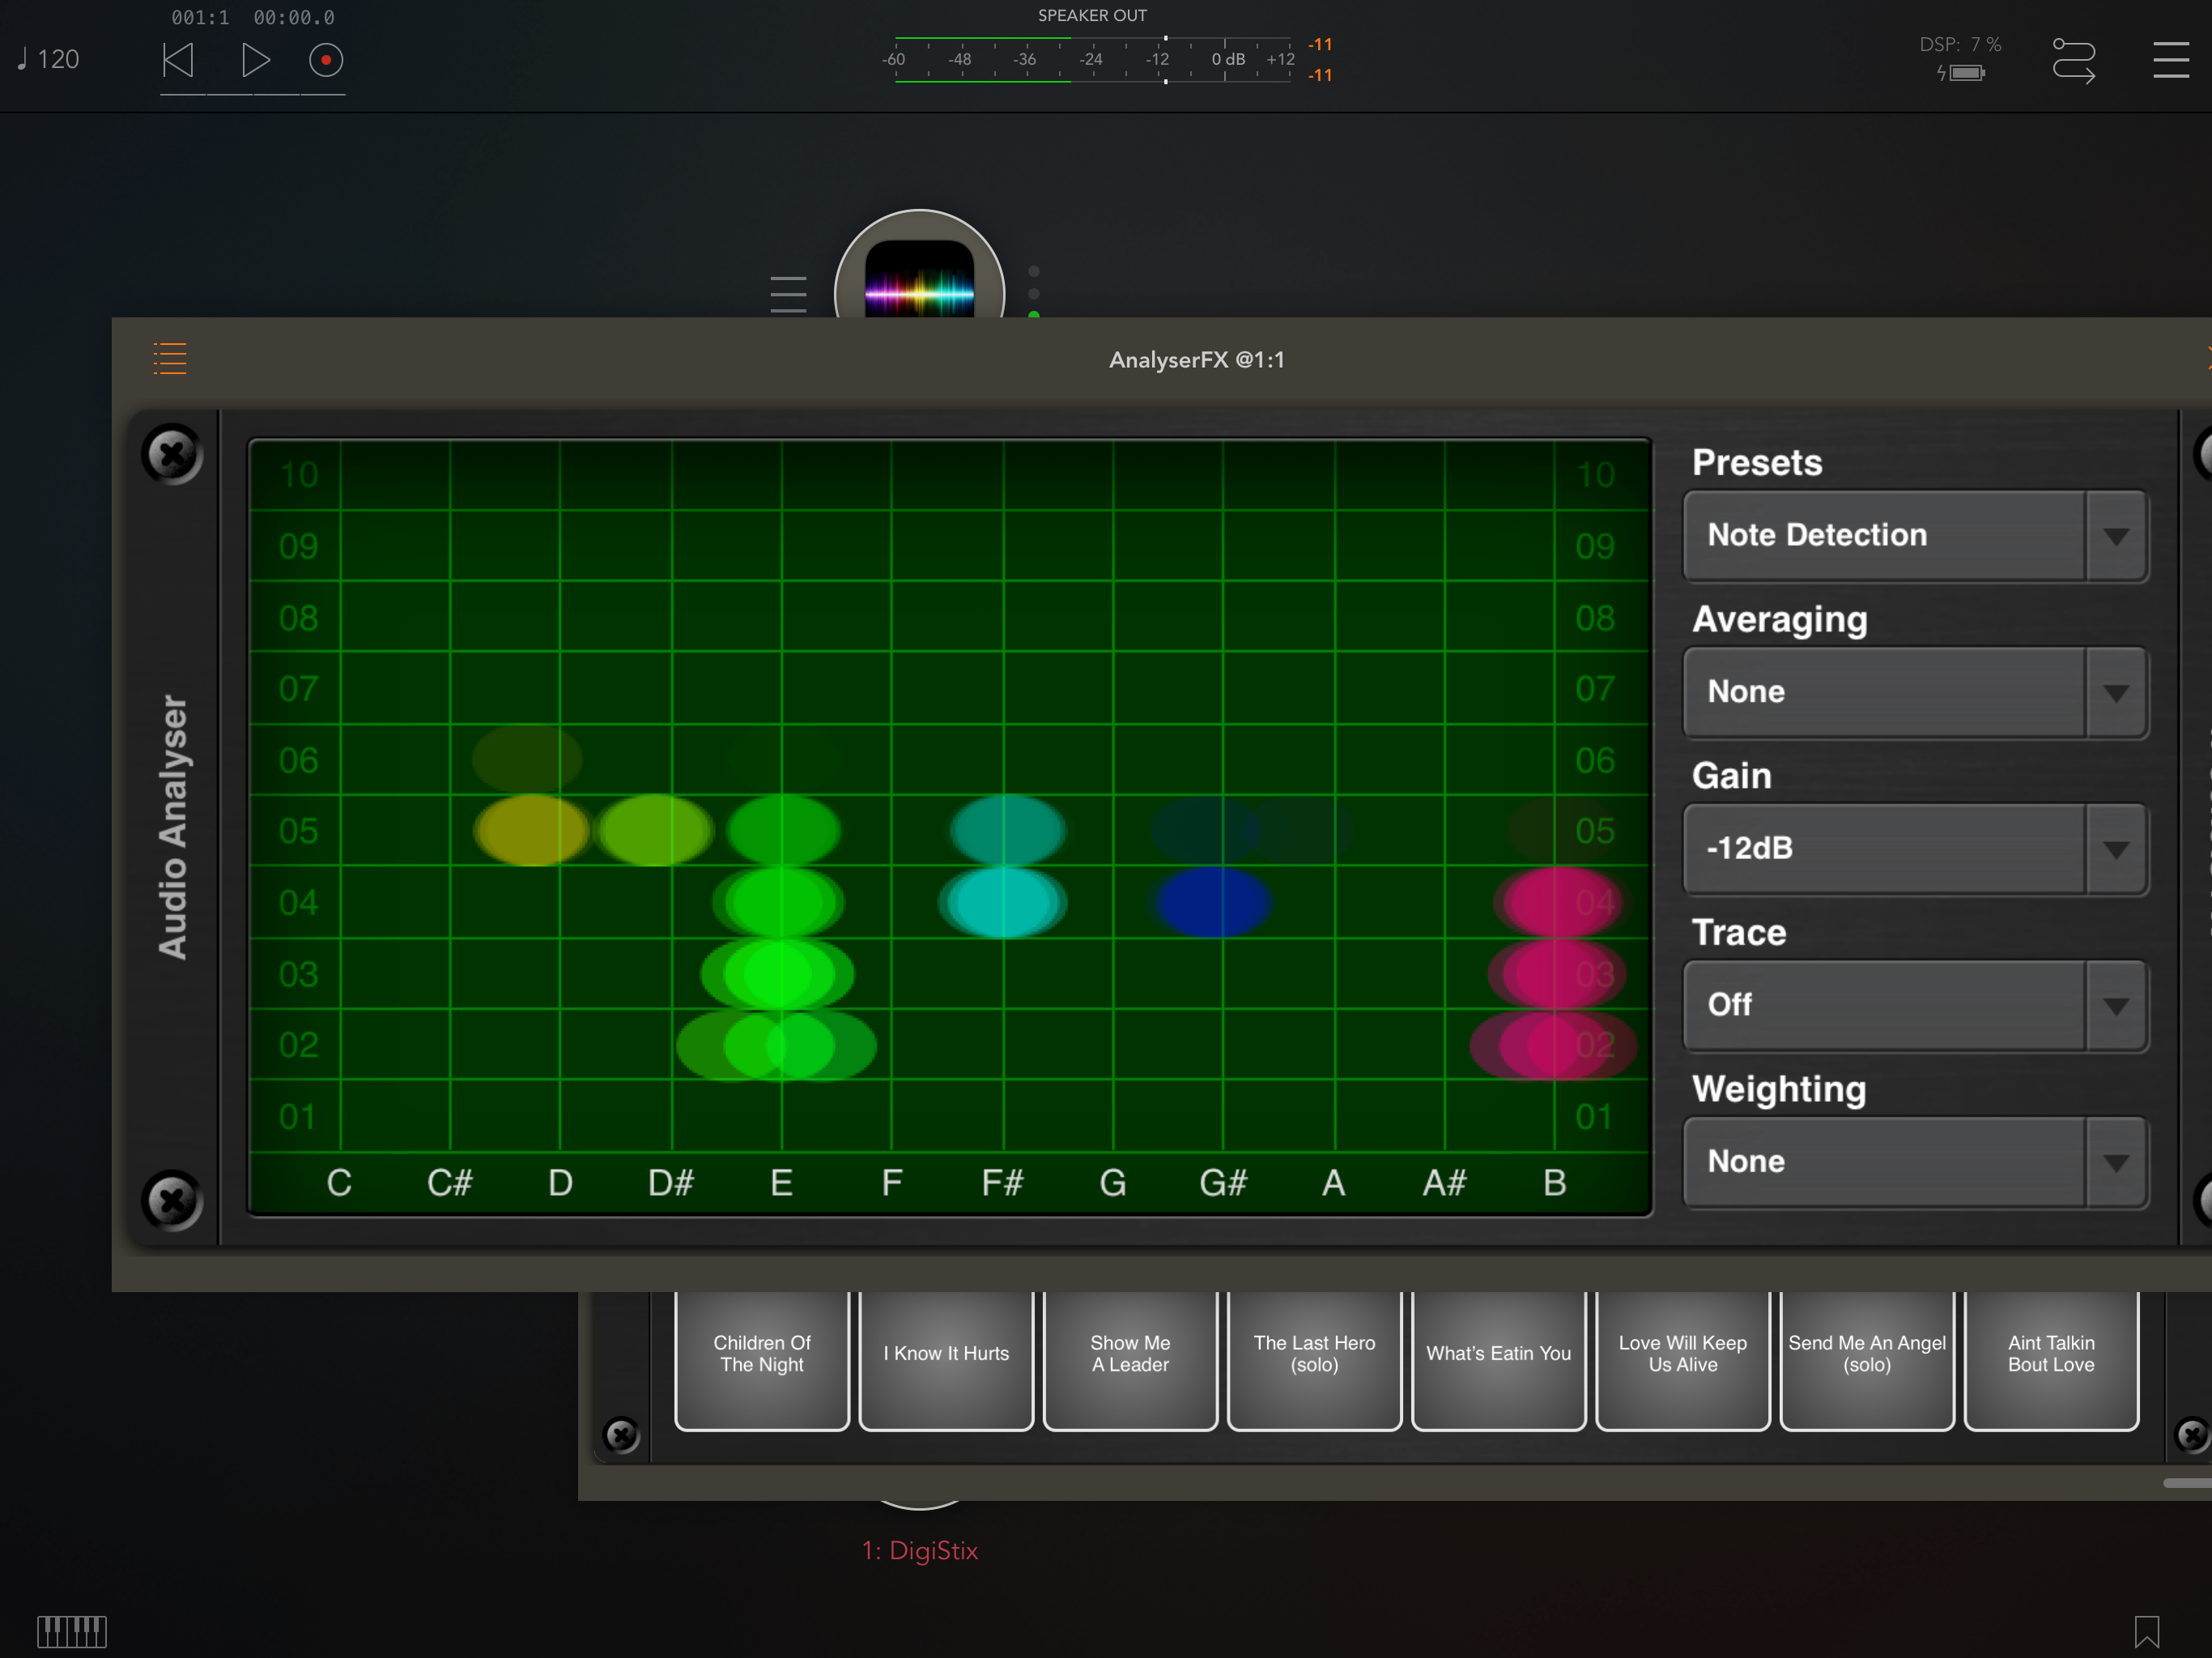Click the rewind to start button

point(178,60)
